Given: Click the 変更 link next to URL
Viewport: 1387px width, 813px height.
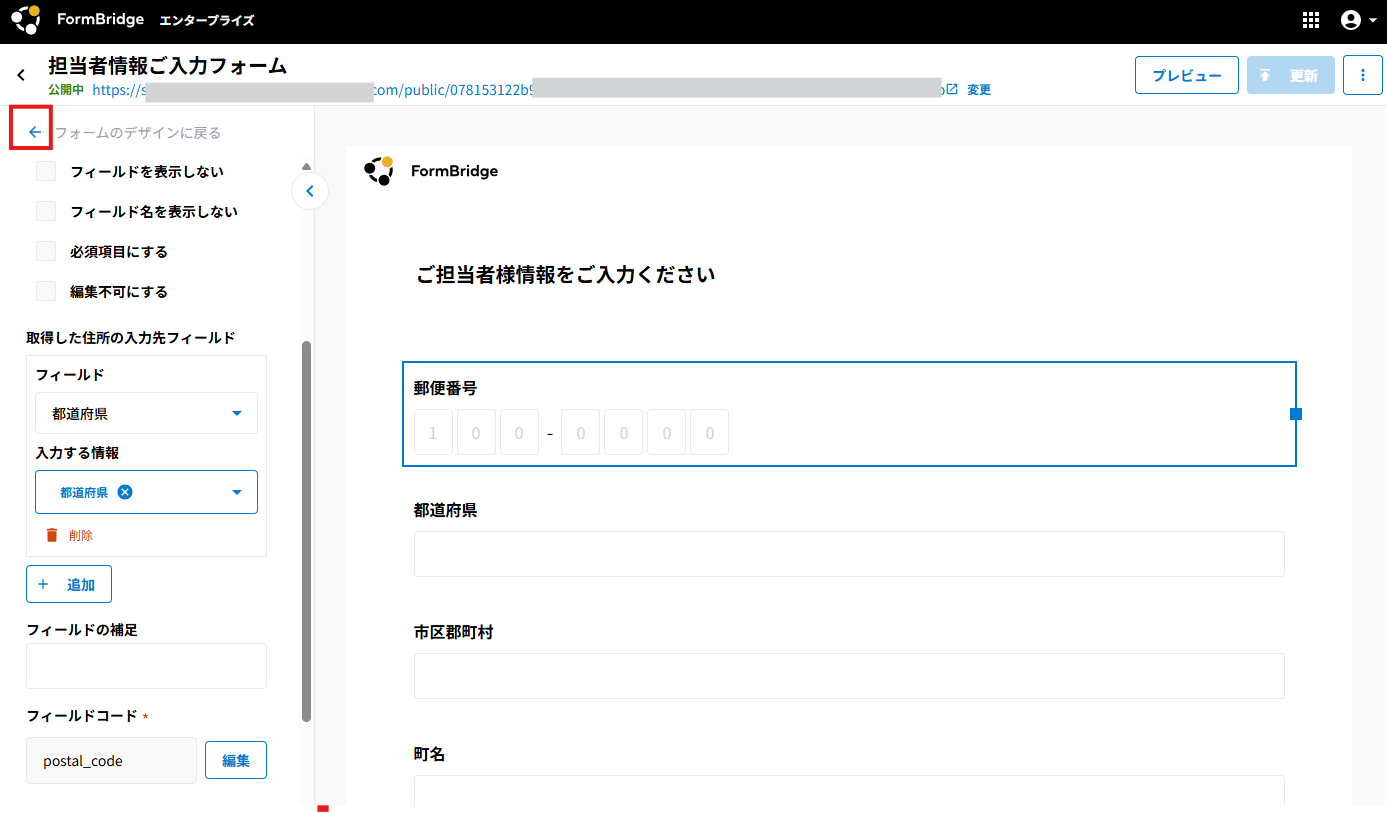Looking at the screenshot, I should coord(978,90).
